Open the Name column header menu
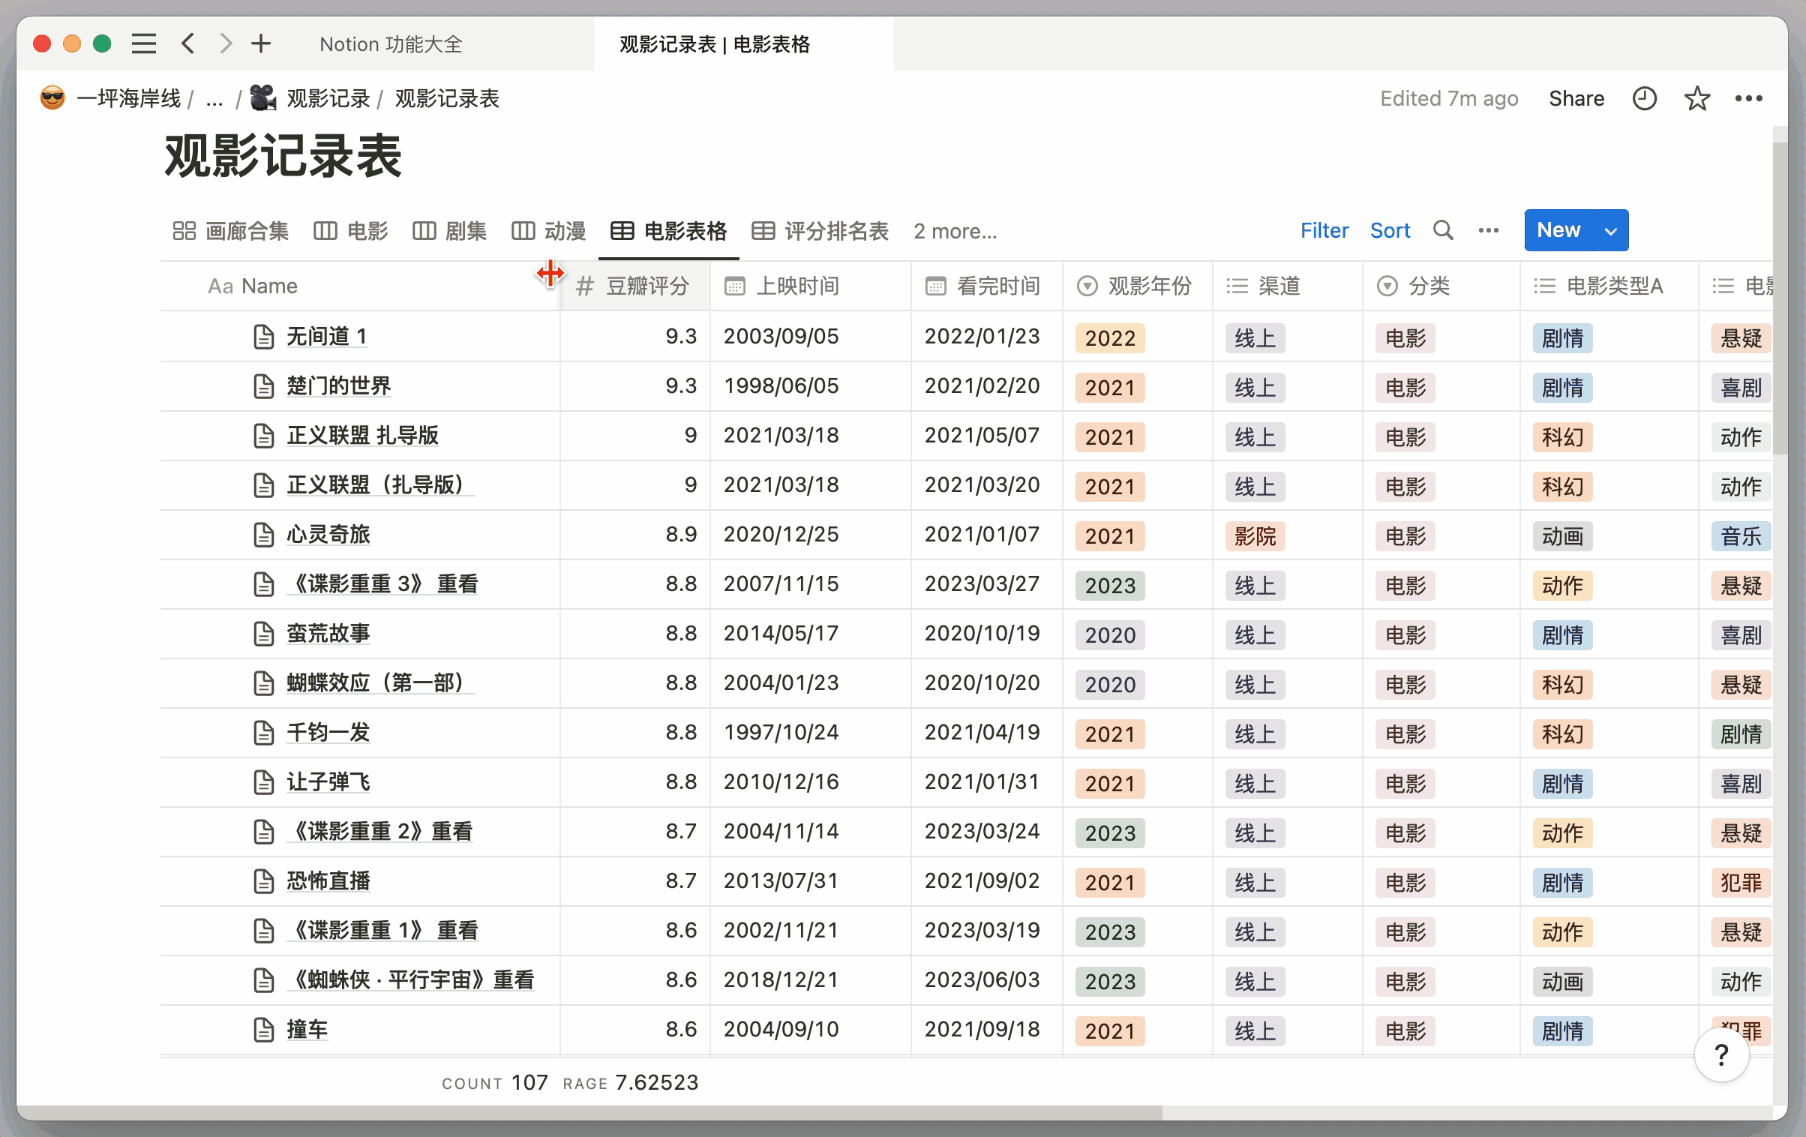Screen dimensions: 1806x1137 pyautogui.click(x=360, y=286)
